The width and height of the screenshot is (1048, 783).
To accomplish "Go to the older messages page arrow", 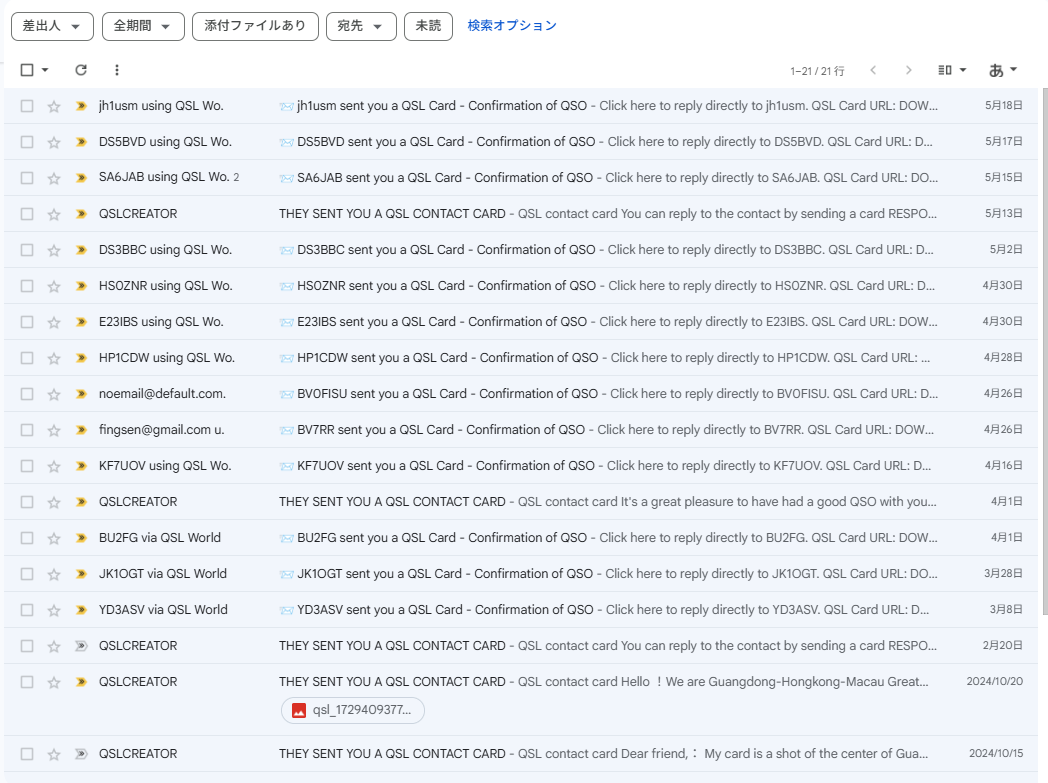I will pyautogui.click(x=908, y=70).
